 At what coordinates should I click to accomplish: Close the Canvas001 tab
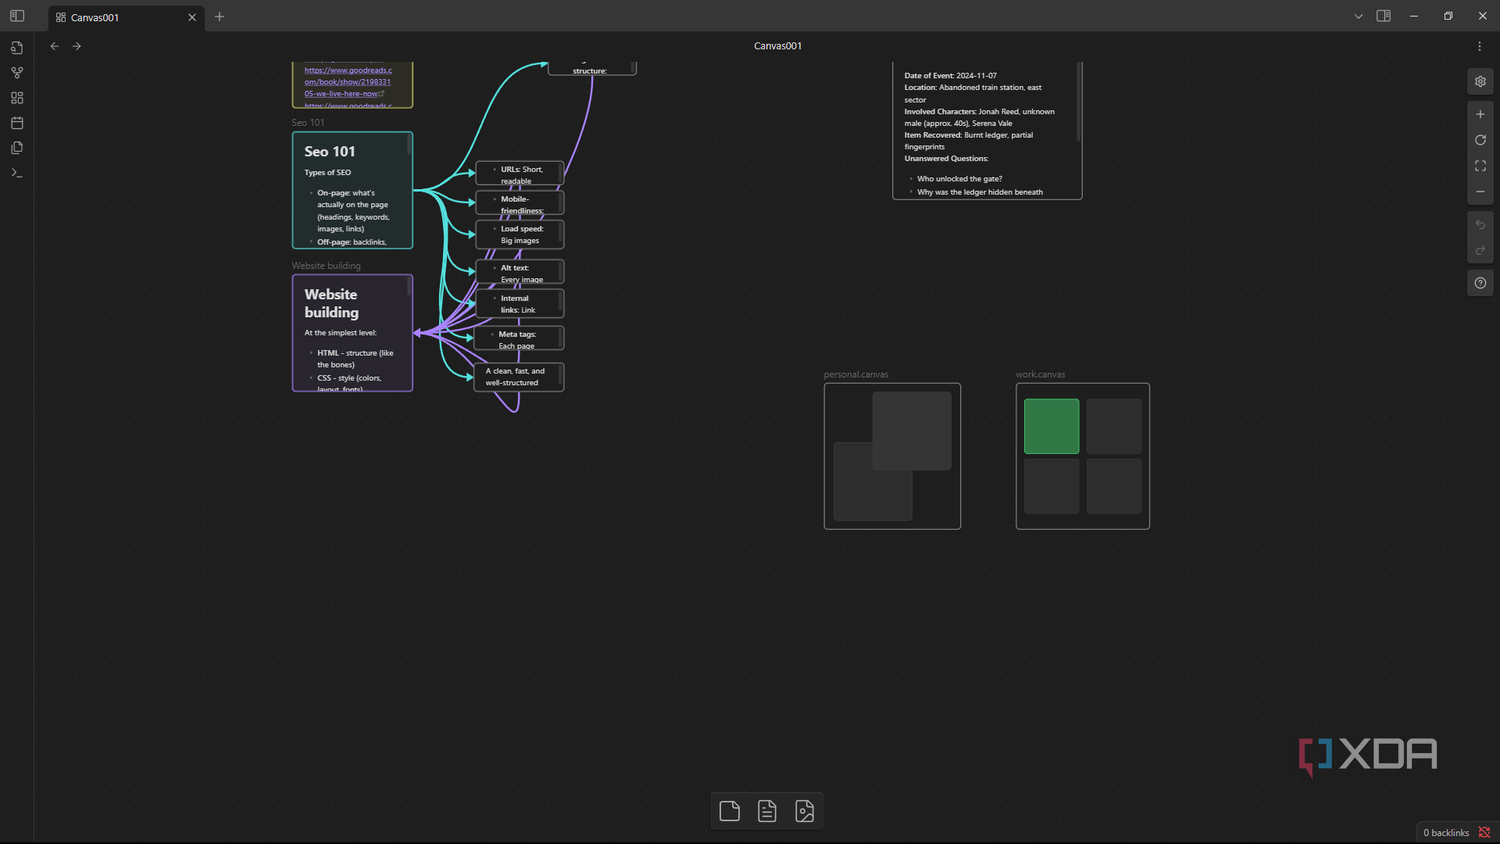point(192,17)
